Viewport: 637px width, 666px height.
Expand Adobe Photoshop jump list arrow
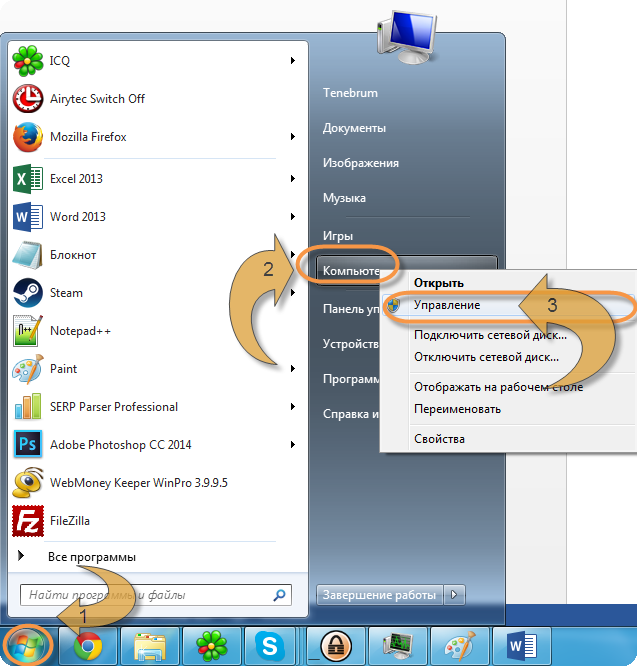tap(293, 444)
